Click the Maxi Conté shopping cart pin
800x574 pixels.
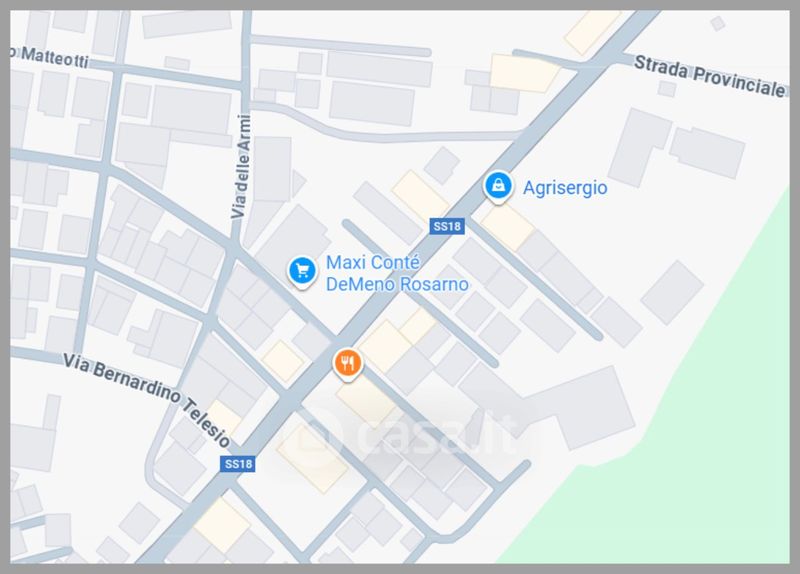302,271
